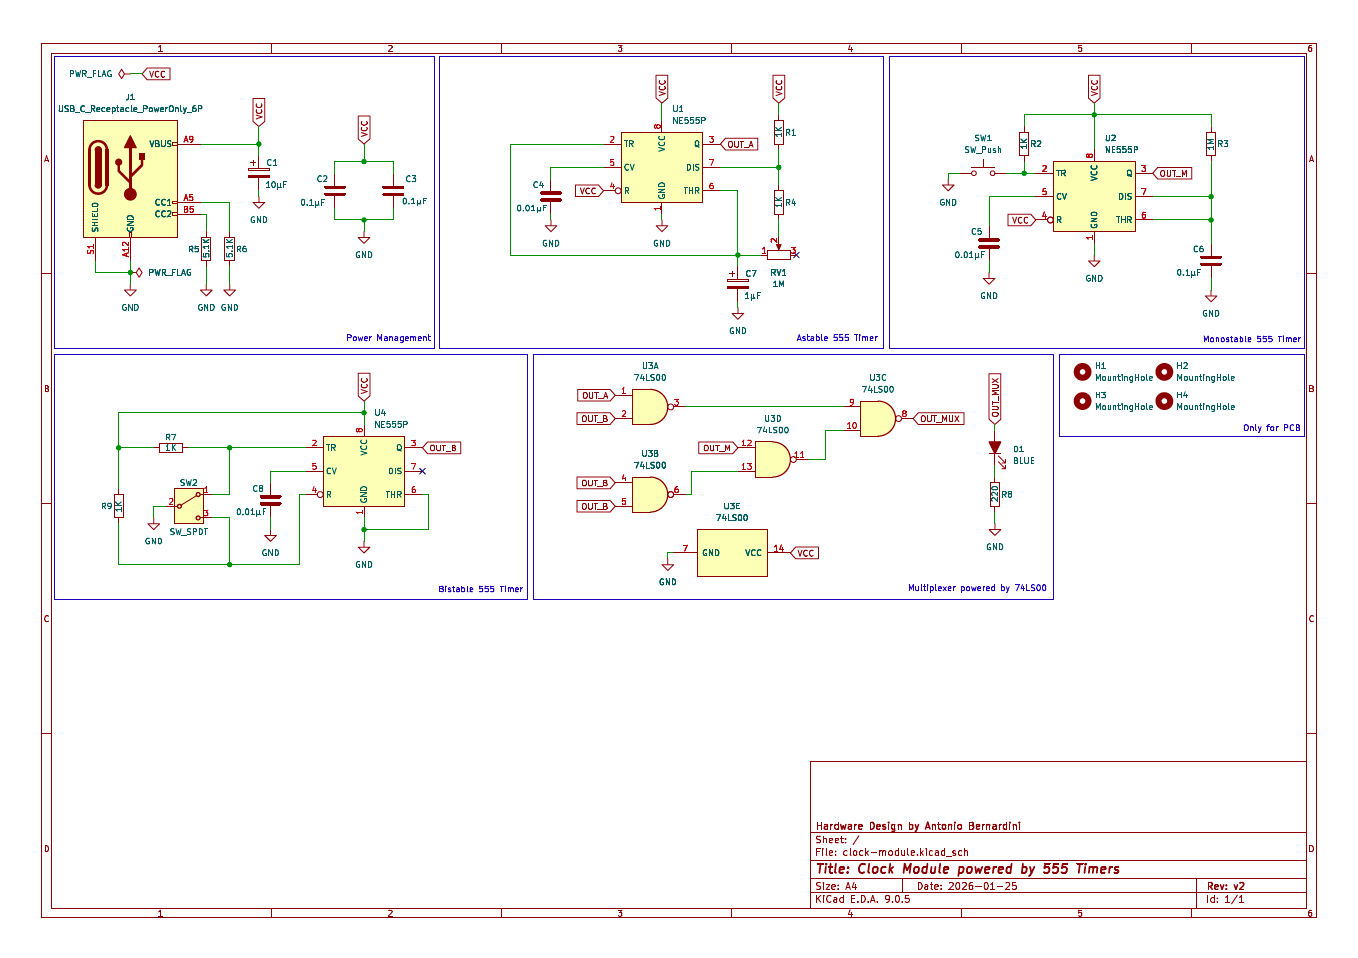Click the 'Rev: v2' field

click(x=1225, y=886)
